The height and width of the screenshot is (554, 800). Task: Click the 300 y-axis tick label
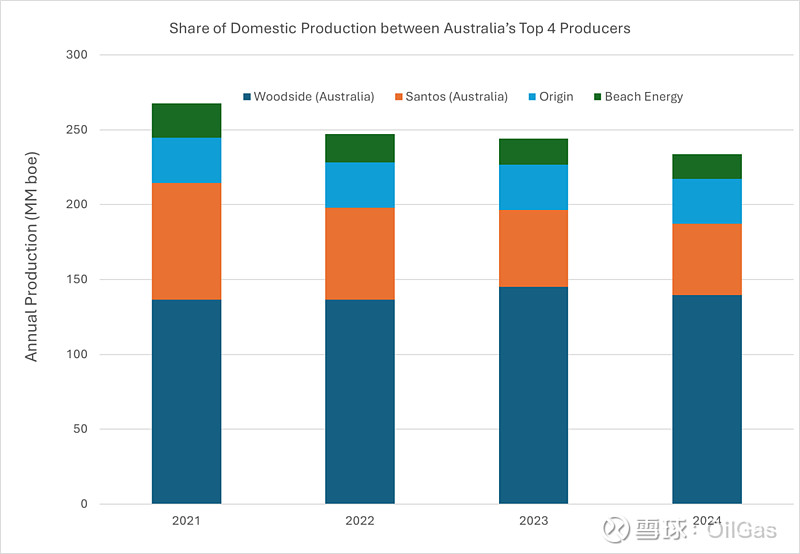[x=77, y=55]
